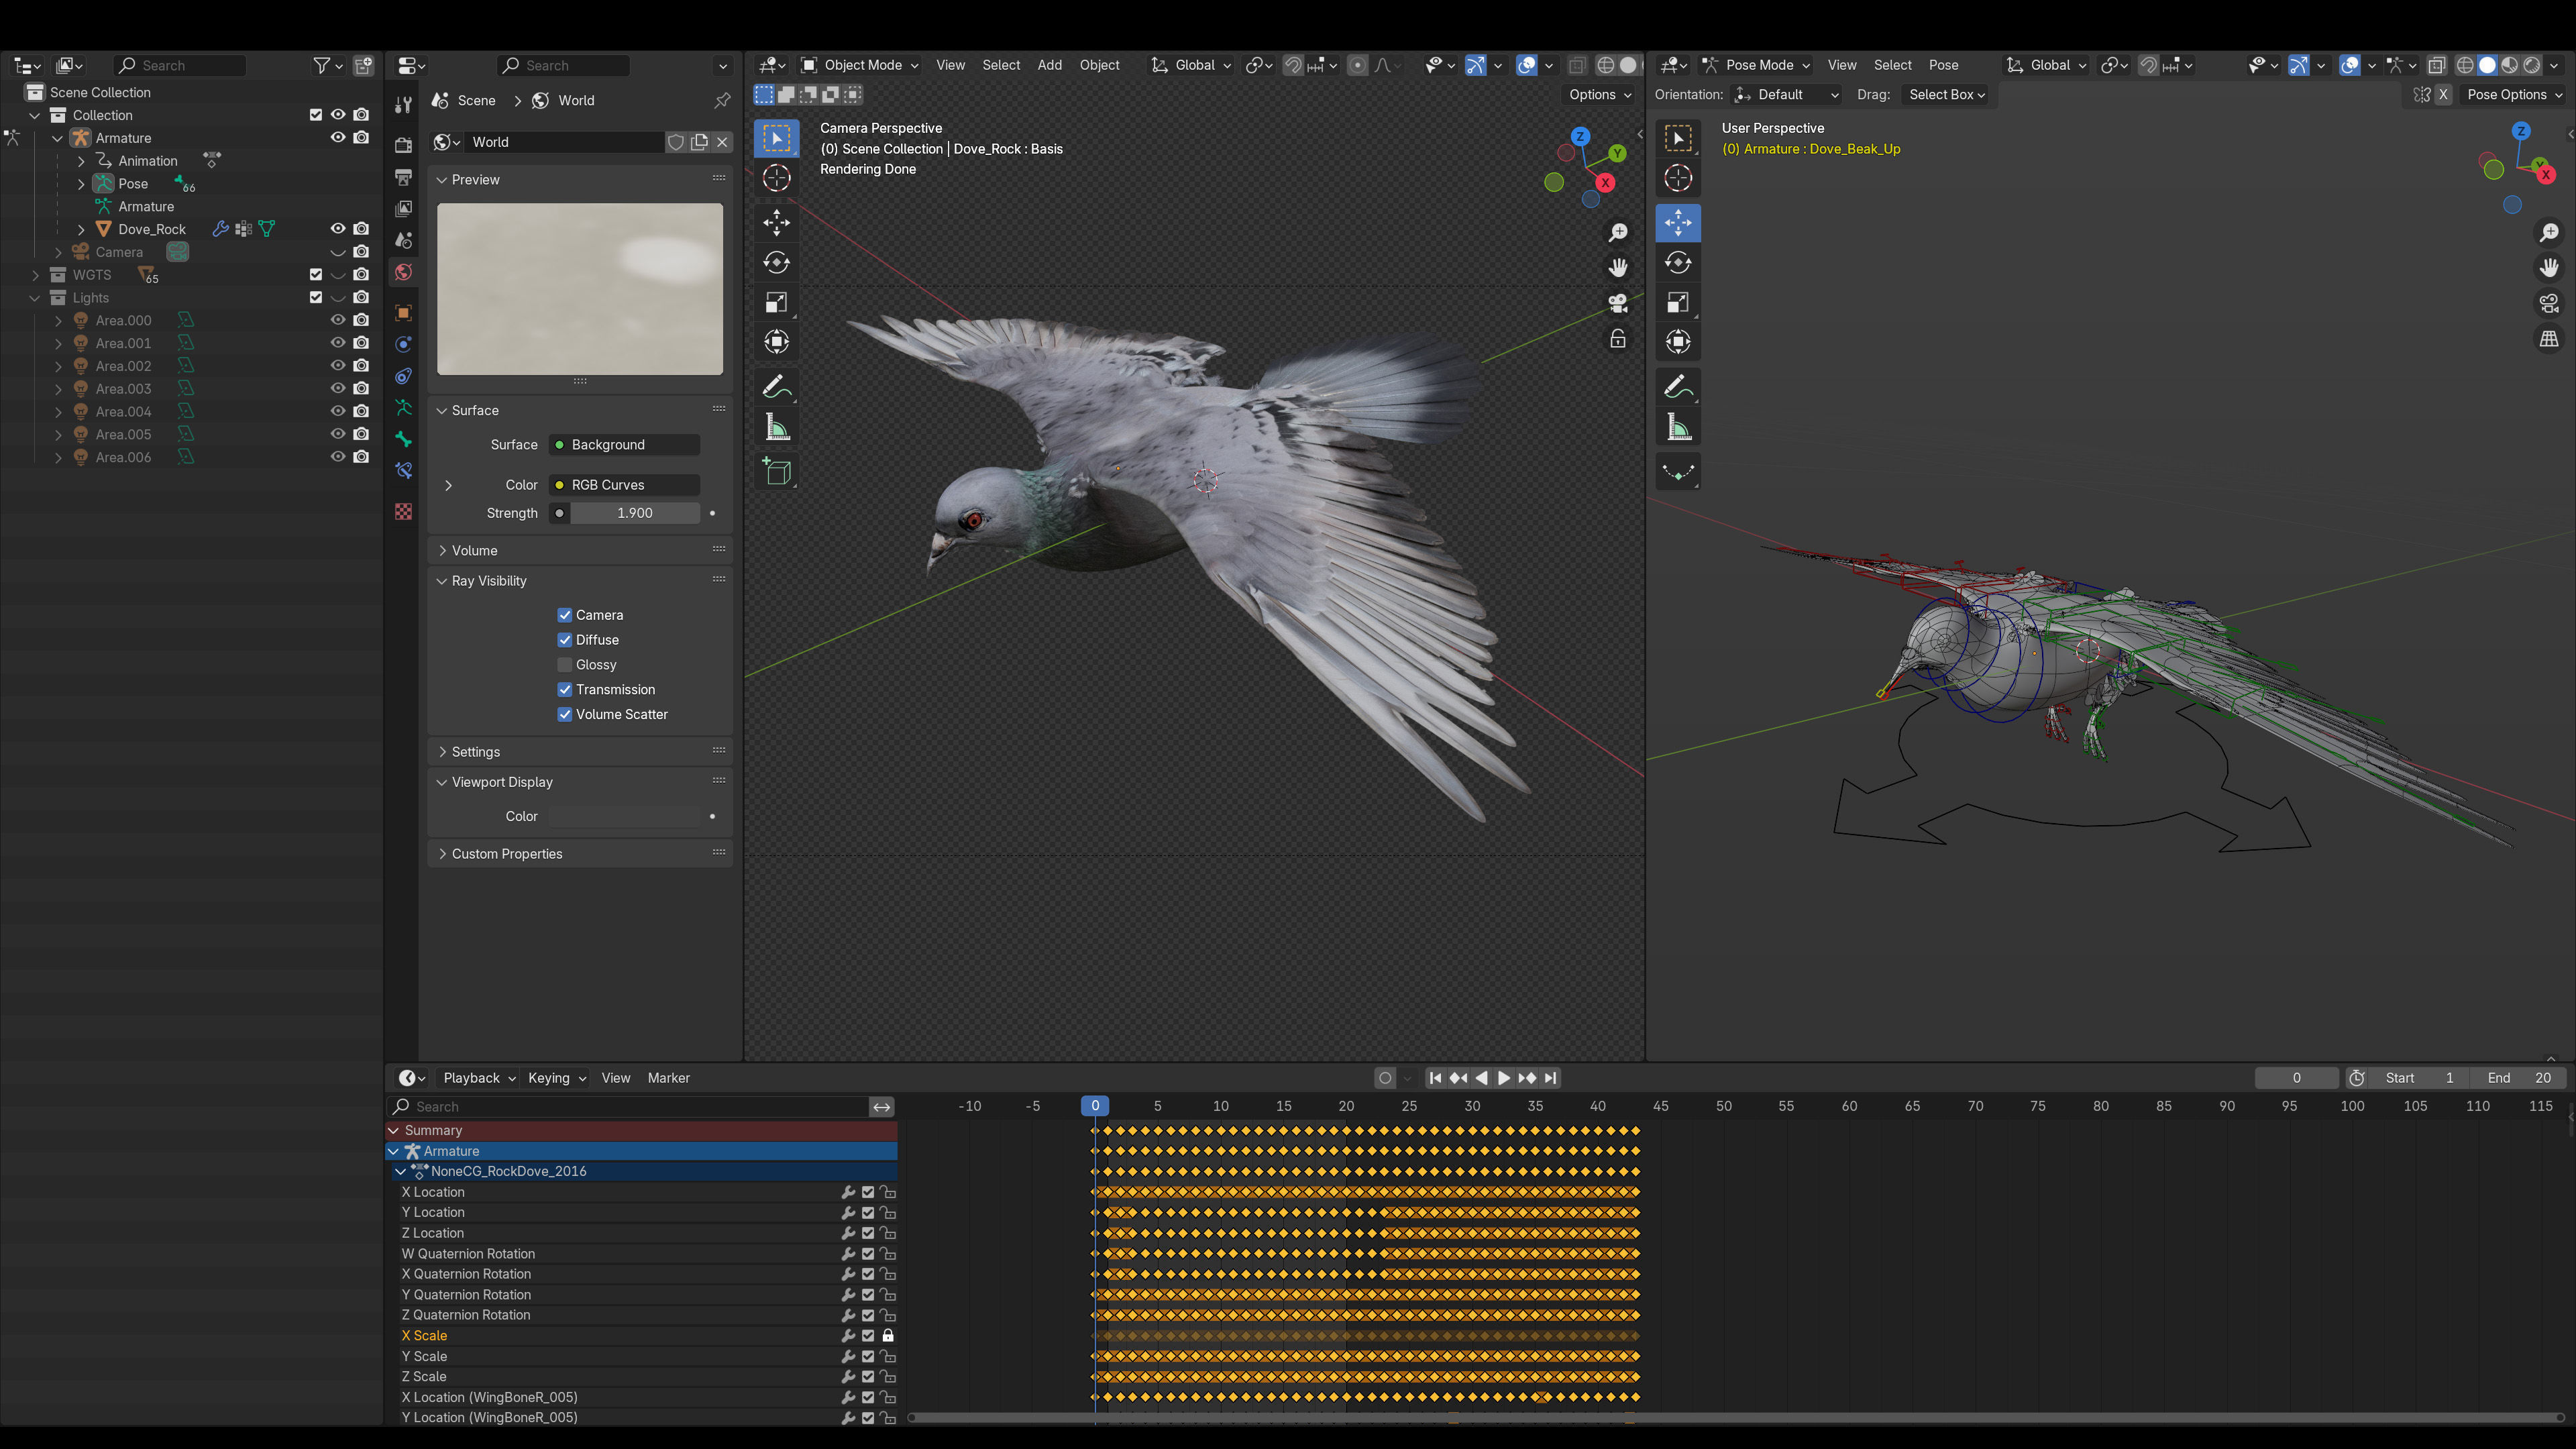
Task: Enable the Glossy ray visibility checkbox
Action: click(565, 665)
